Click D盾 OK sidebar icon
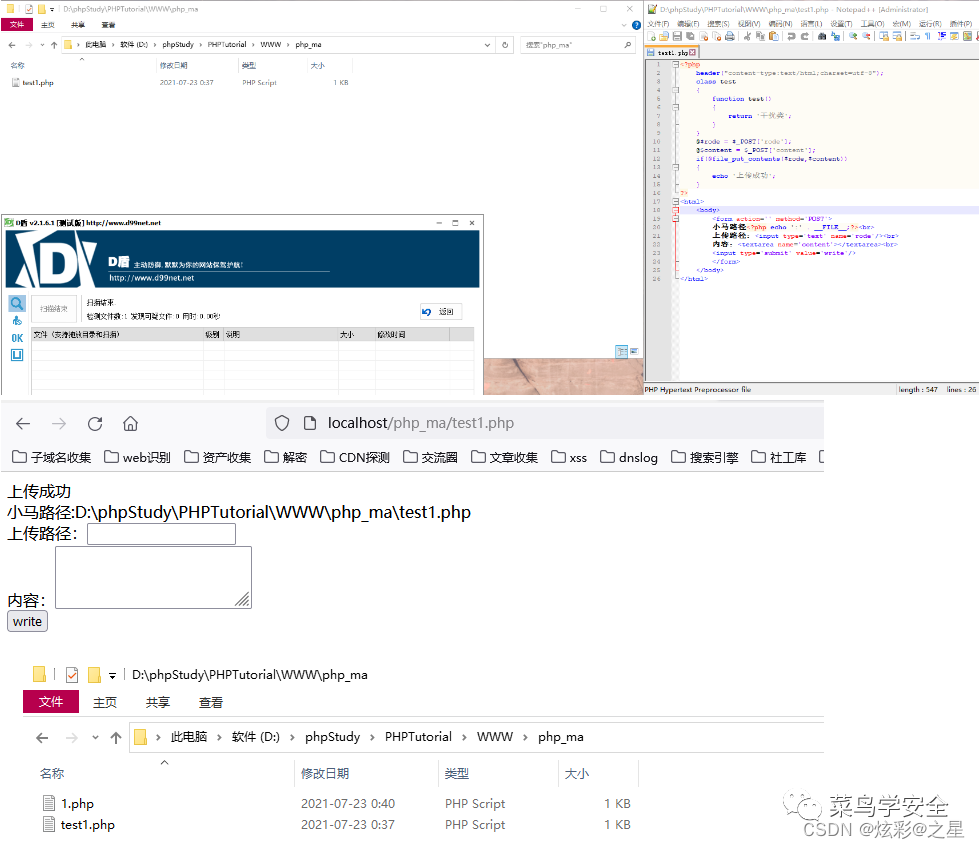The image size is (980, 849). [x=17, y=338]
